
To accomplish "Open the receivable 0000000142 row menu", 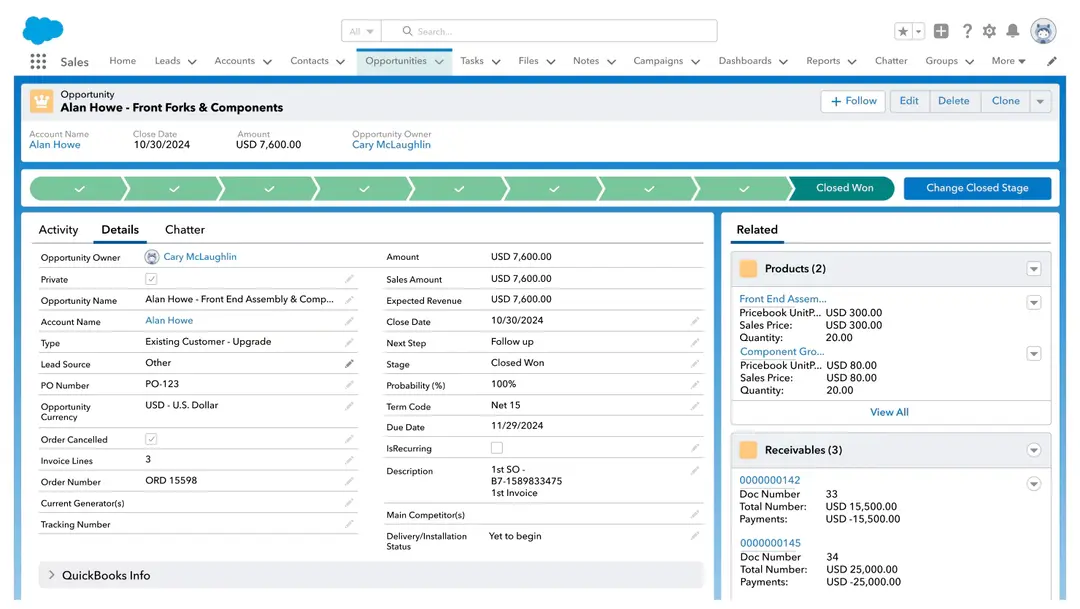I will click(1034, 484).
